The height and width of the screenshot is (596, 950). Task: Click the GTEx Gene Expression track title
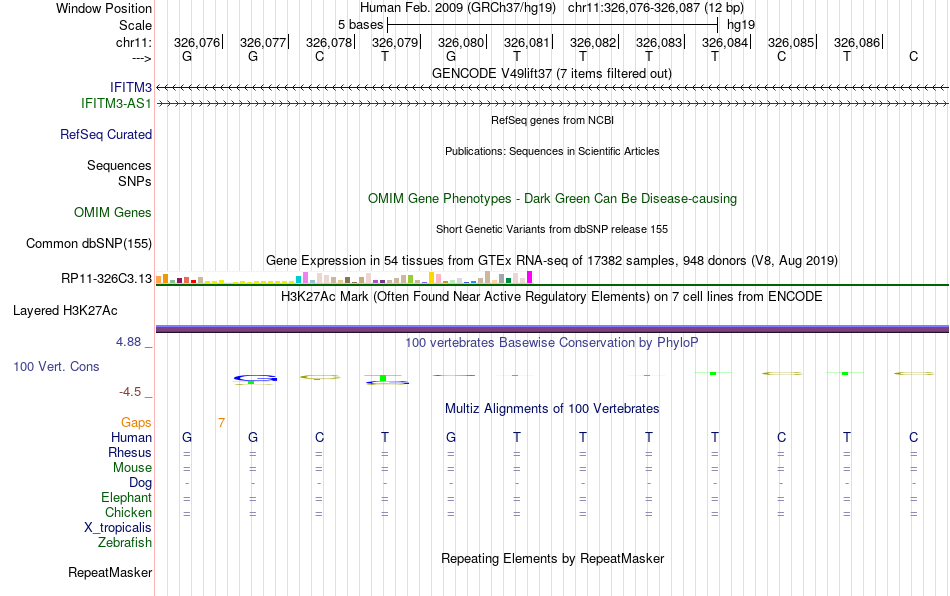pos(552,260)
